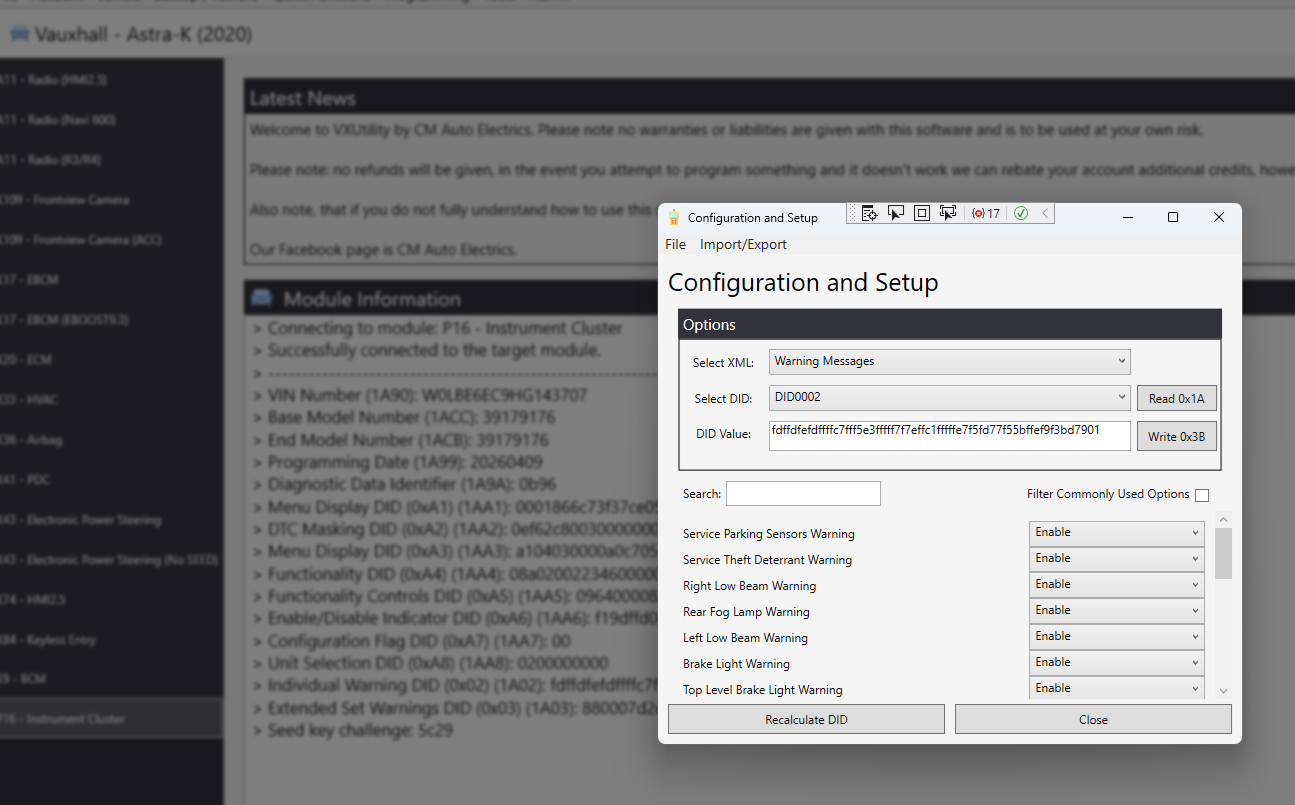The height and width of the screenshot is (805, 1295).
Task: Click the "Vauxhall - Astra-K (2020)" heading
Action: pos(143,35)
